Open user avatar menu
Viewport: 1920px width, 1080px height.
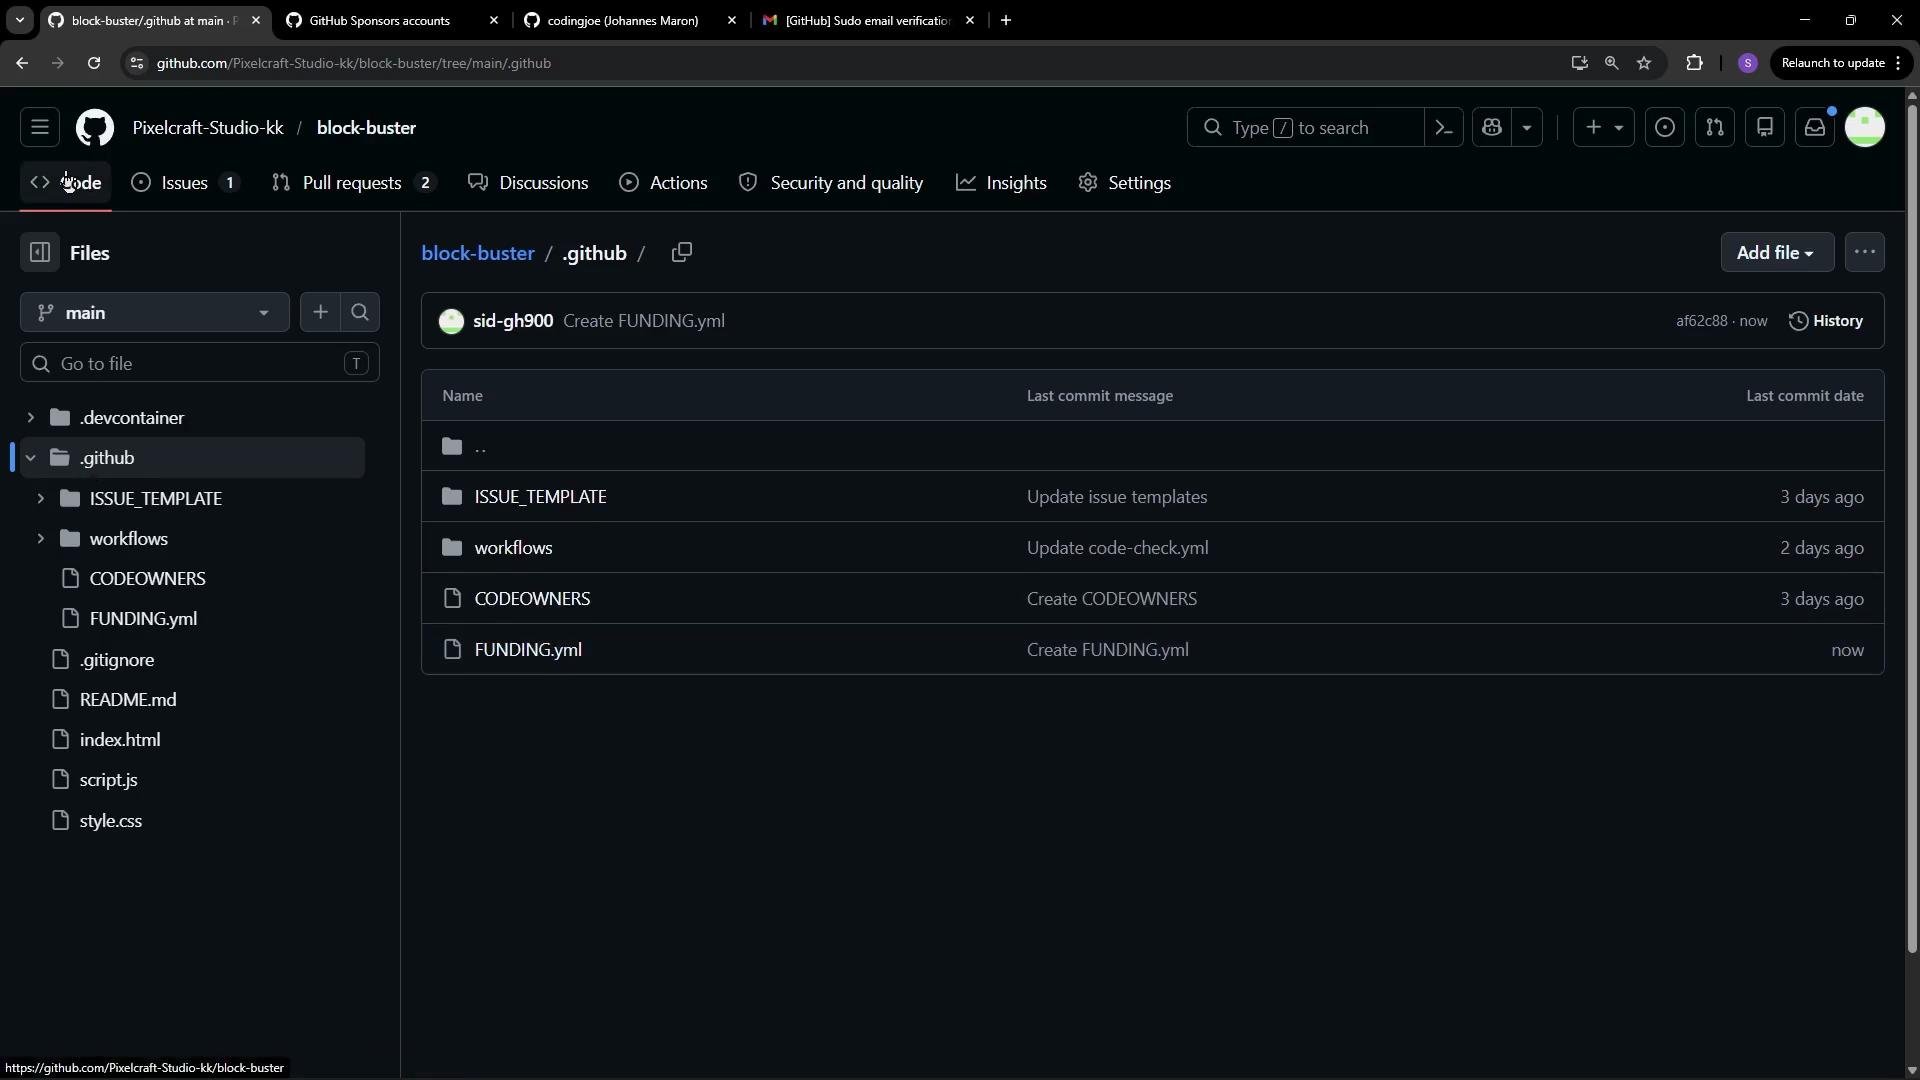click(1865, 128)
